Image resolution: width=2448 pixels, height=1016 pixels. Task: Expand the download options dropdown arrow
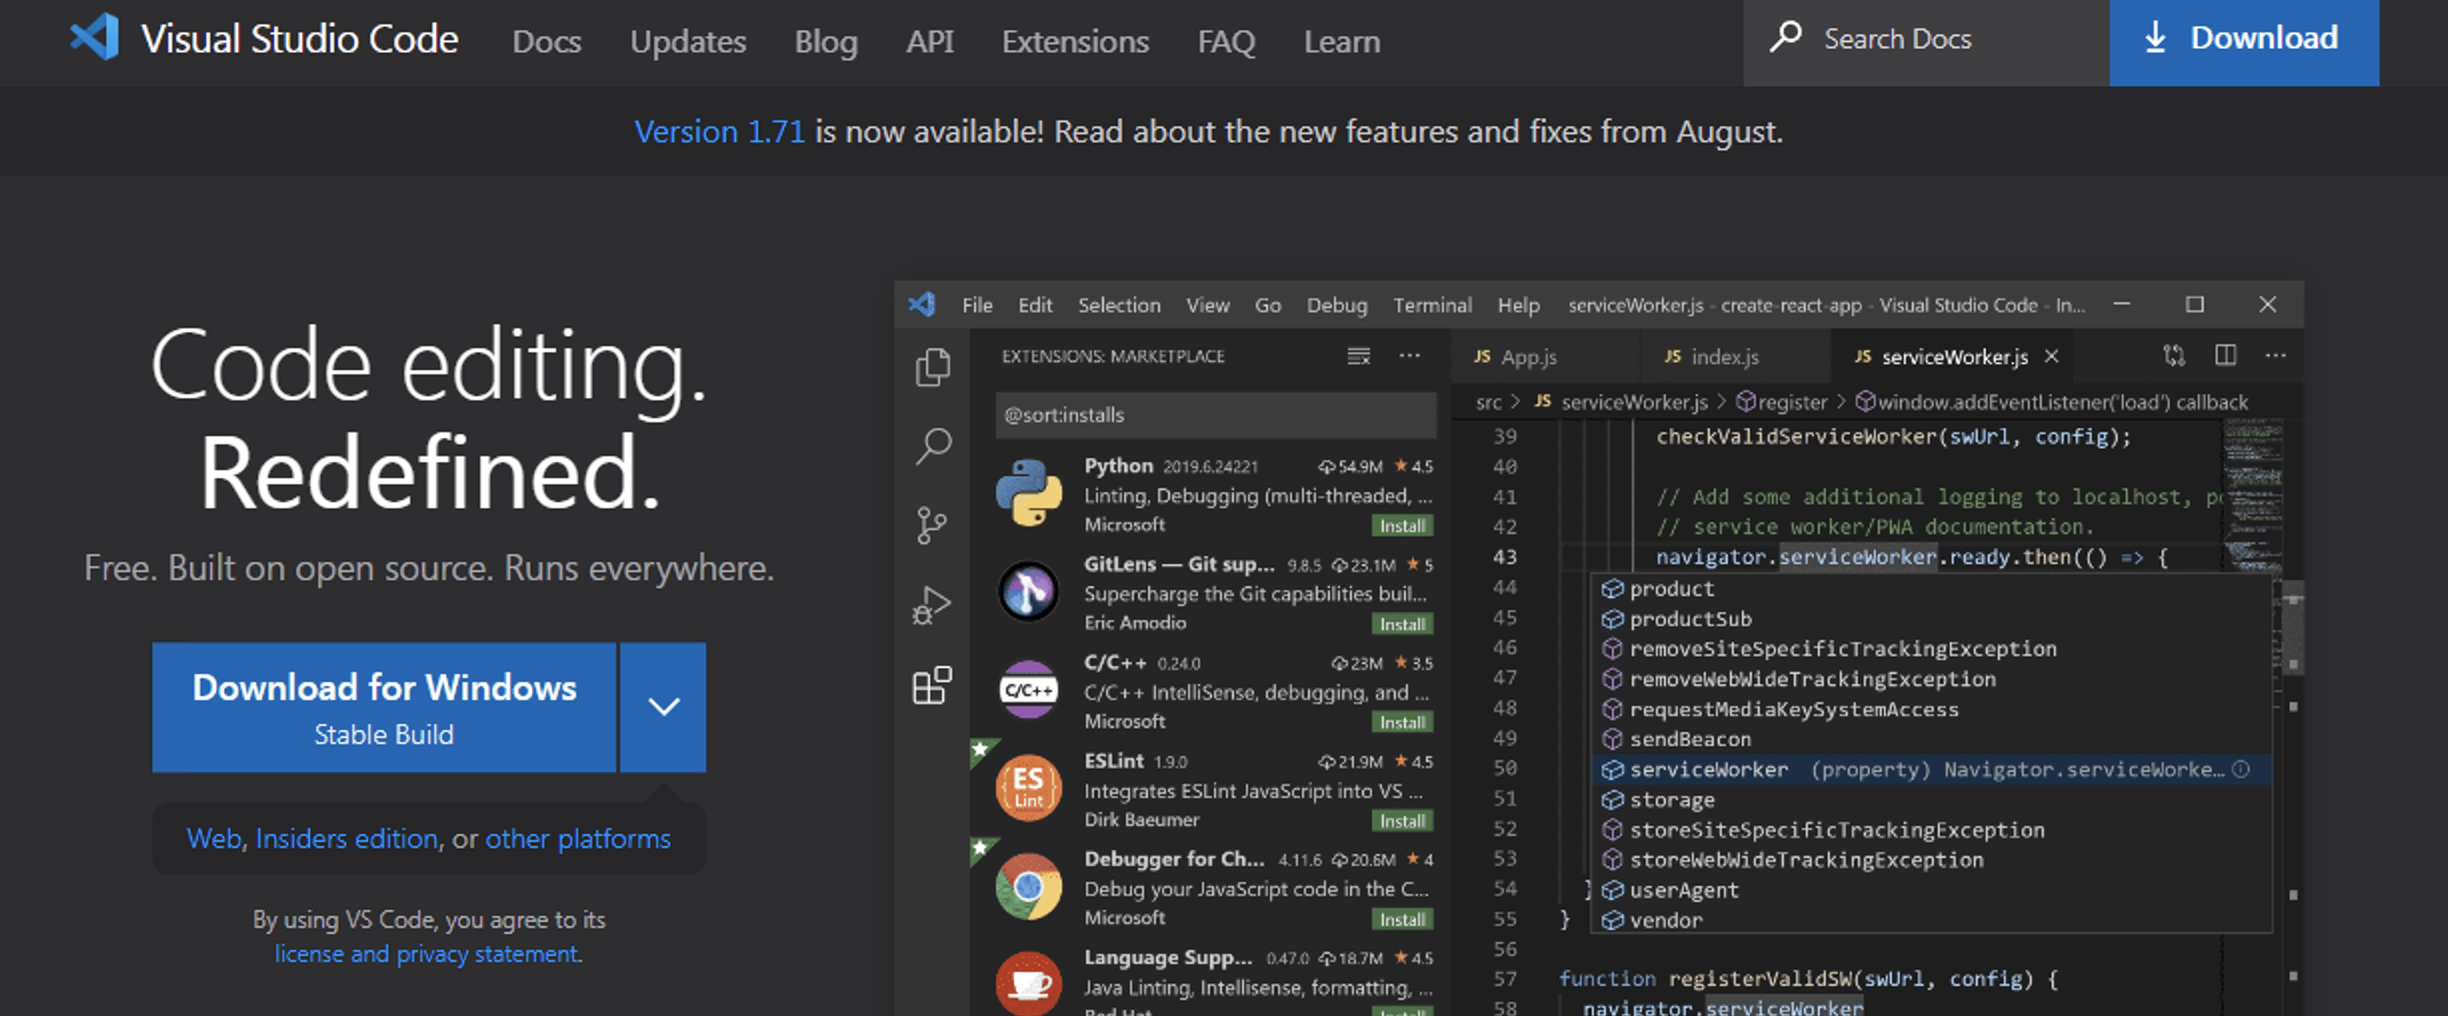pos(663,707)
